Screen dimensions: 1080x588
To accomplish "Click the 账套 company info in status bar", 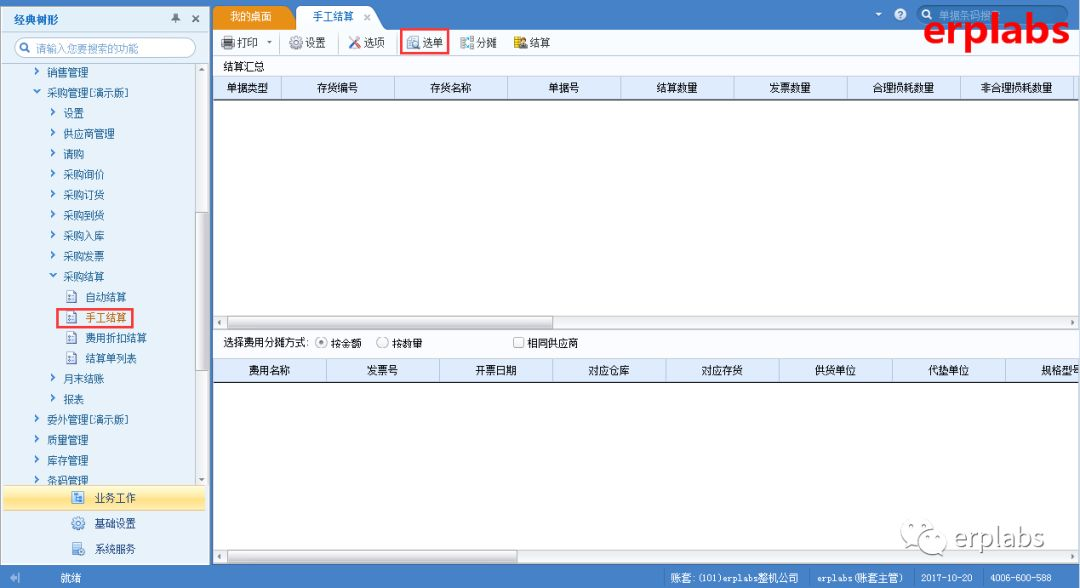I will coord(734,578).
